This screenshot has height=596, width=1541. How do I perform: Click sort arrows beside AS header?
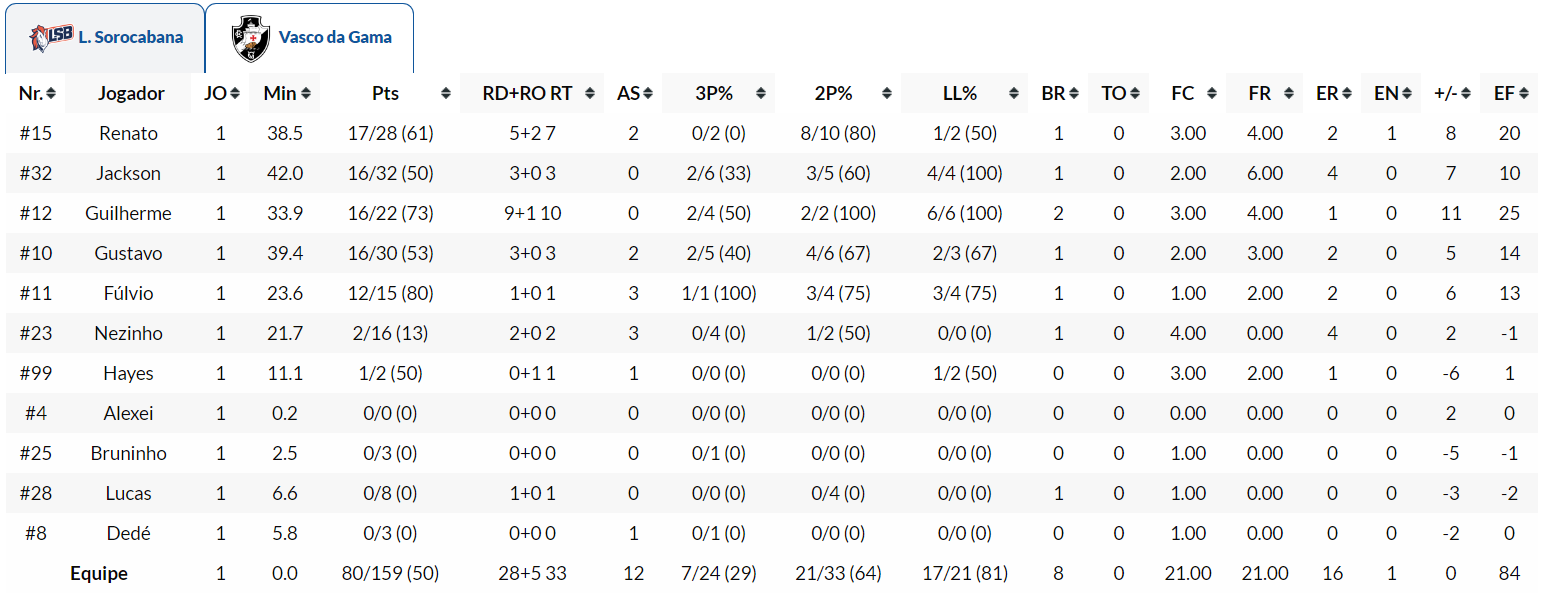tap(648, 94)
